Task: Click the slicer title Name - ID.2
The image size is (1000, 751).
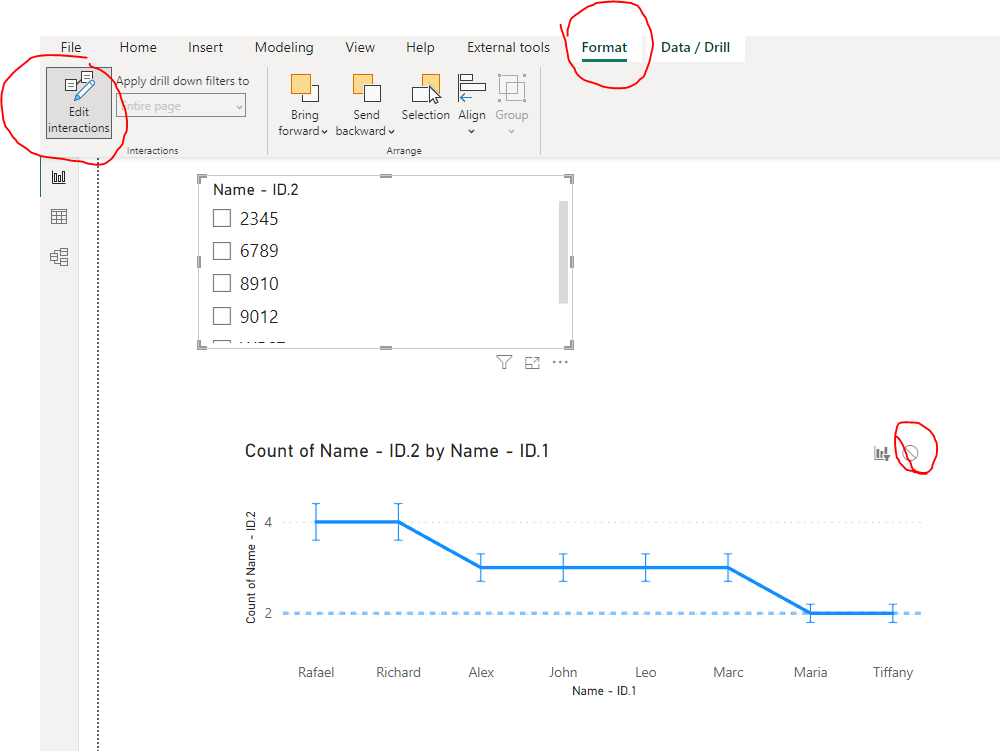Action: (256, 189)
